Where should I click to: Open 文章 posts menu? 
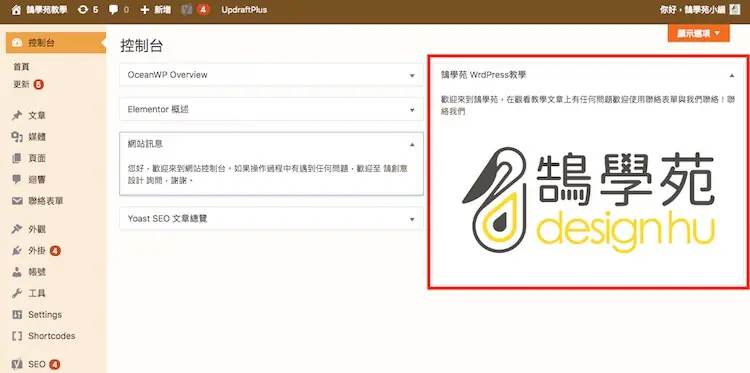point(37,116)
